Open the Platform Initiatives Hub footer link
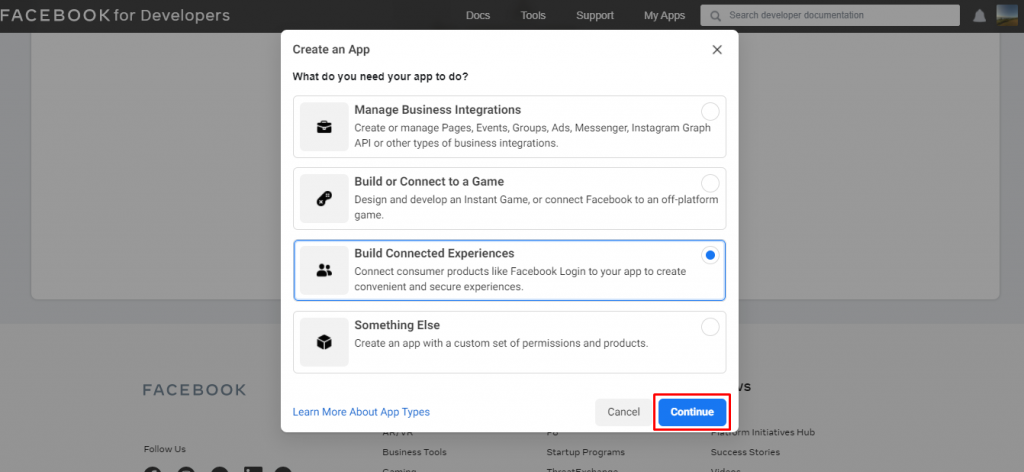The width and height of the screenshot is (1024, 472). coord(763,433)
